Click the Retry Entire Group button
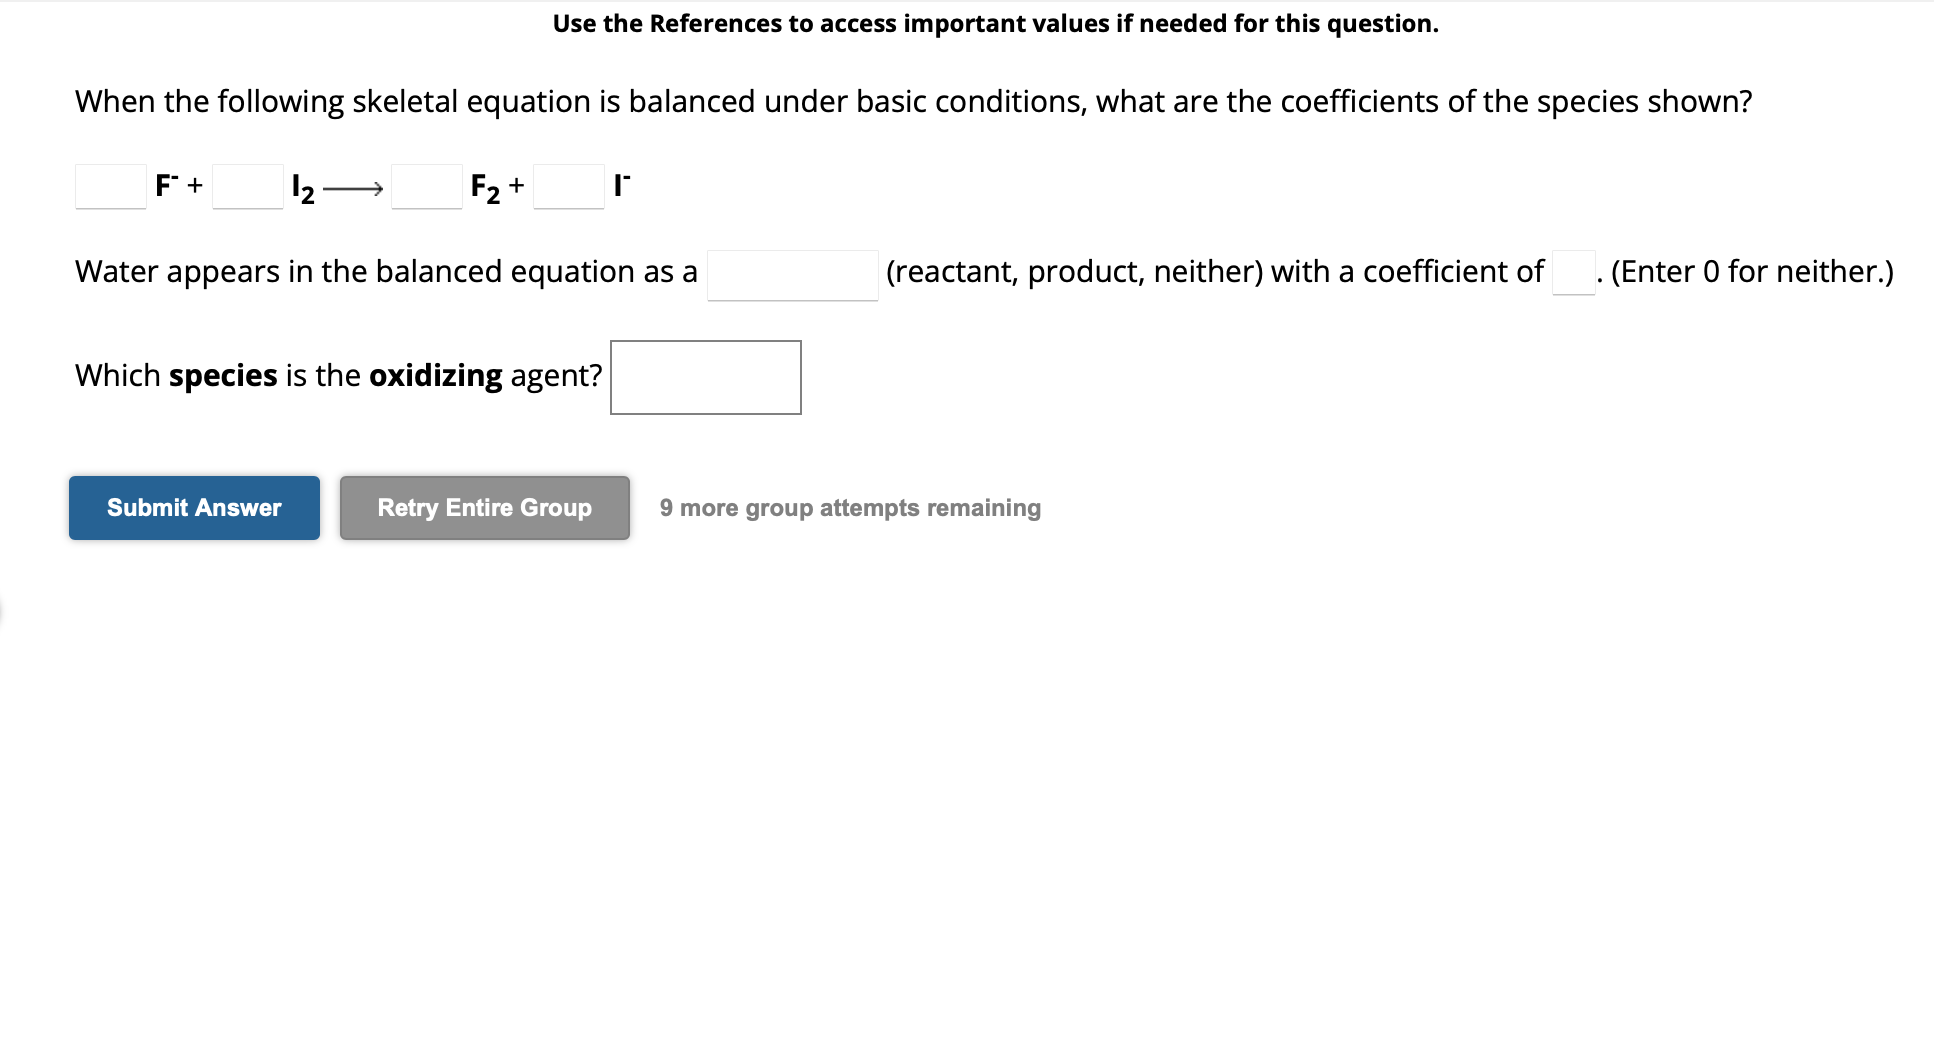This screenshot has height=1041, width=1934. click(x=483, y=507)
